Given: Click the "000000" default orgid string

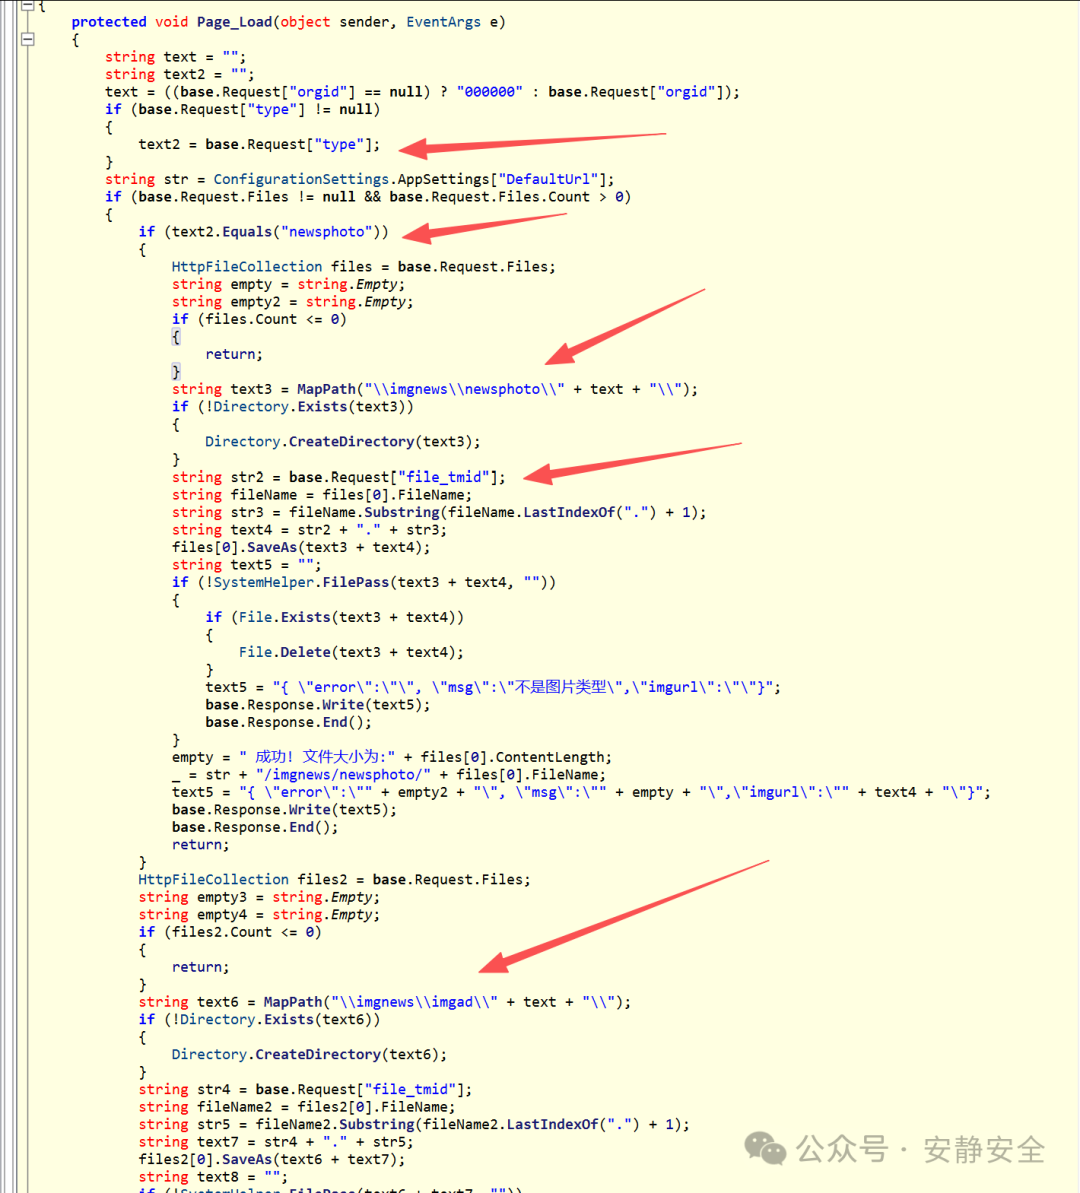Looking at the screenshot, I should click(x=489, y=91).
